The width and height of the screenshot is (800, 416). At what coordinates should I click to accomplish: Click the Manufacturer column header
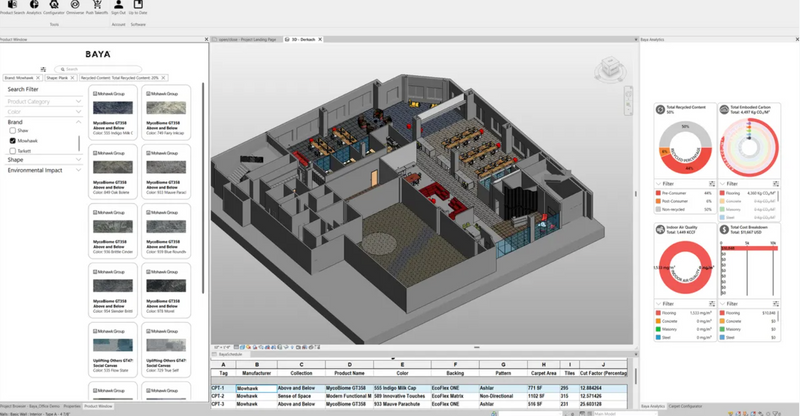257,373
